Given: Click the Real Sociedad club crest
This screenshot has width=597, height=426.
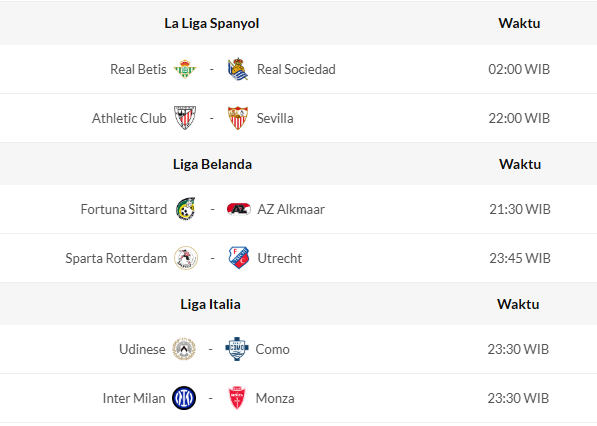Looking at the screenshot, I should 238,69.
